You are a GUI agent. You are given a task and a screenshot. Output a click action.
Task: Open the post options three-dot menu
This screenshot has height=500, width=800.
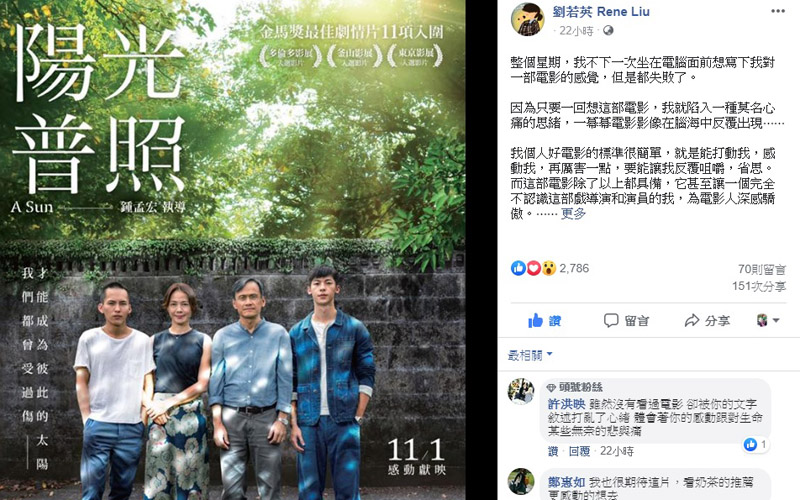coord(778,11)
